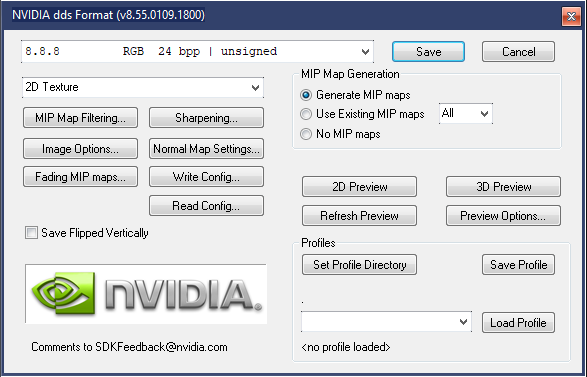This screenshot has width=587, height=377.
Task: Open 3D Preview
Action: pos(503,186)
